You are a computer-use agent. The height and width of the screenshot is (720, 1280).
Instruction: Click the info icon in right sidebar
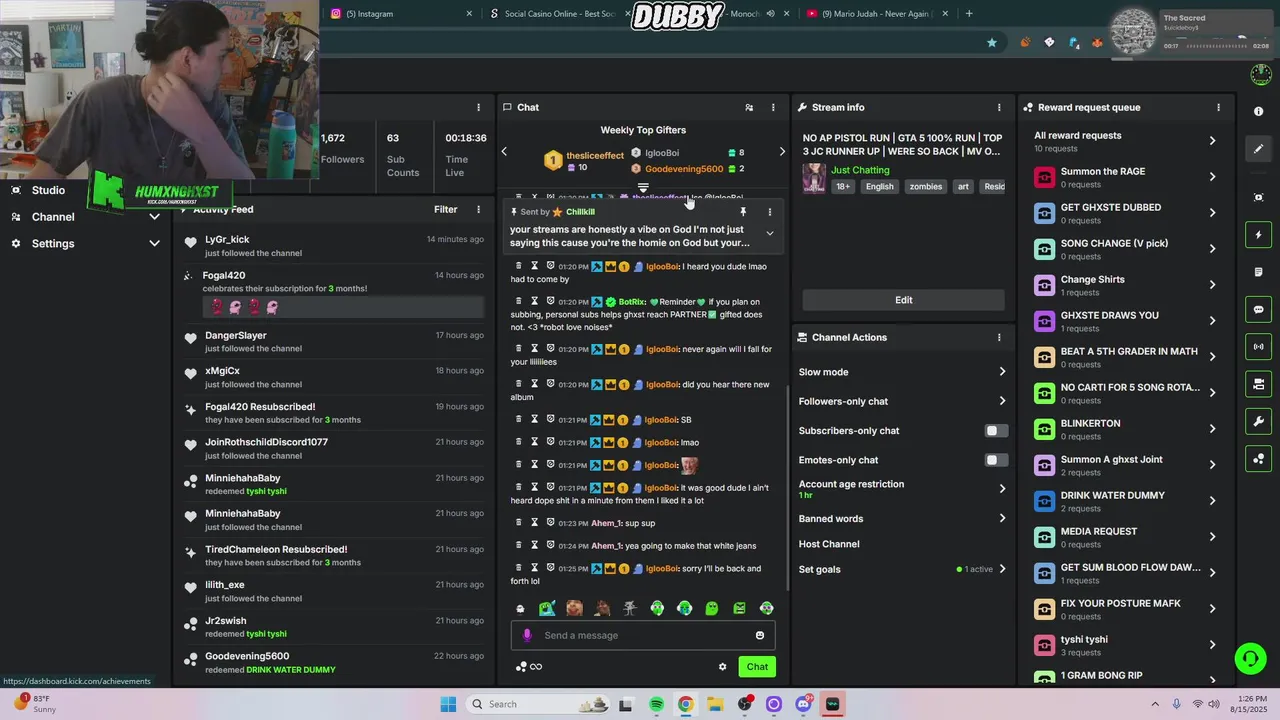[1259, 111]
